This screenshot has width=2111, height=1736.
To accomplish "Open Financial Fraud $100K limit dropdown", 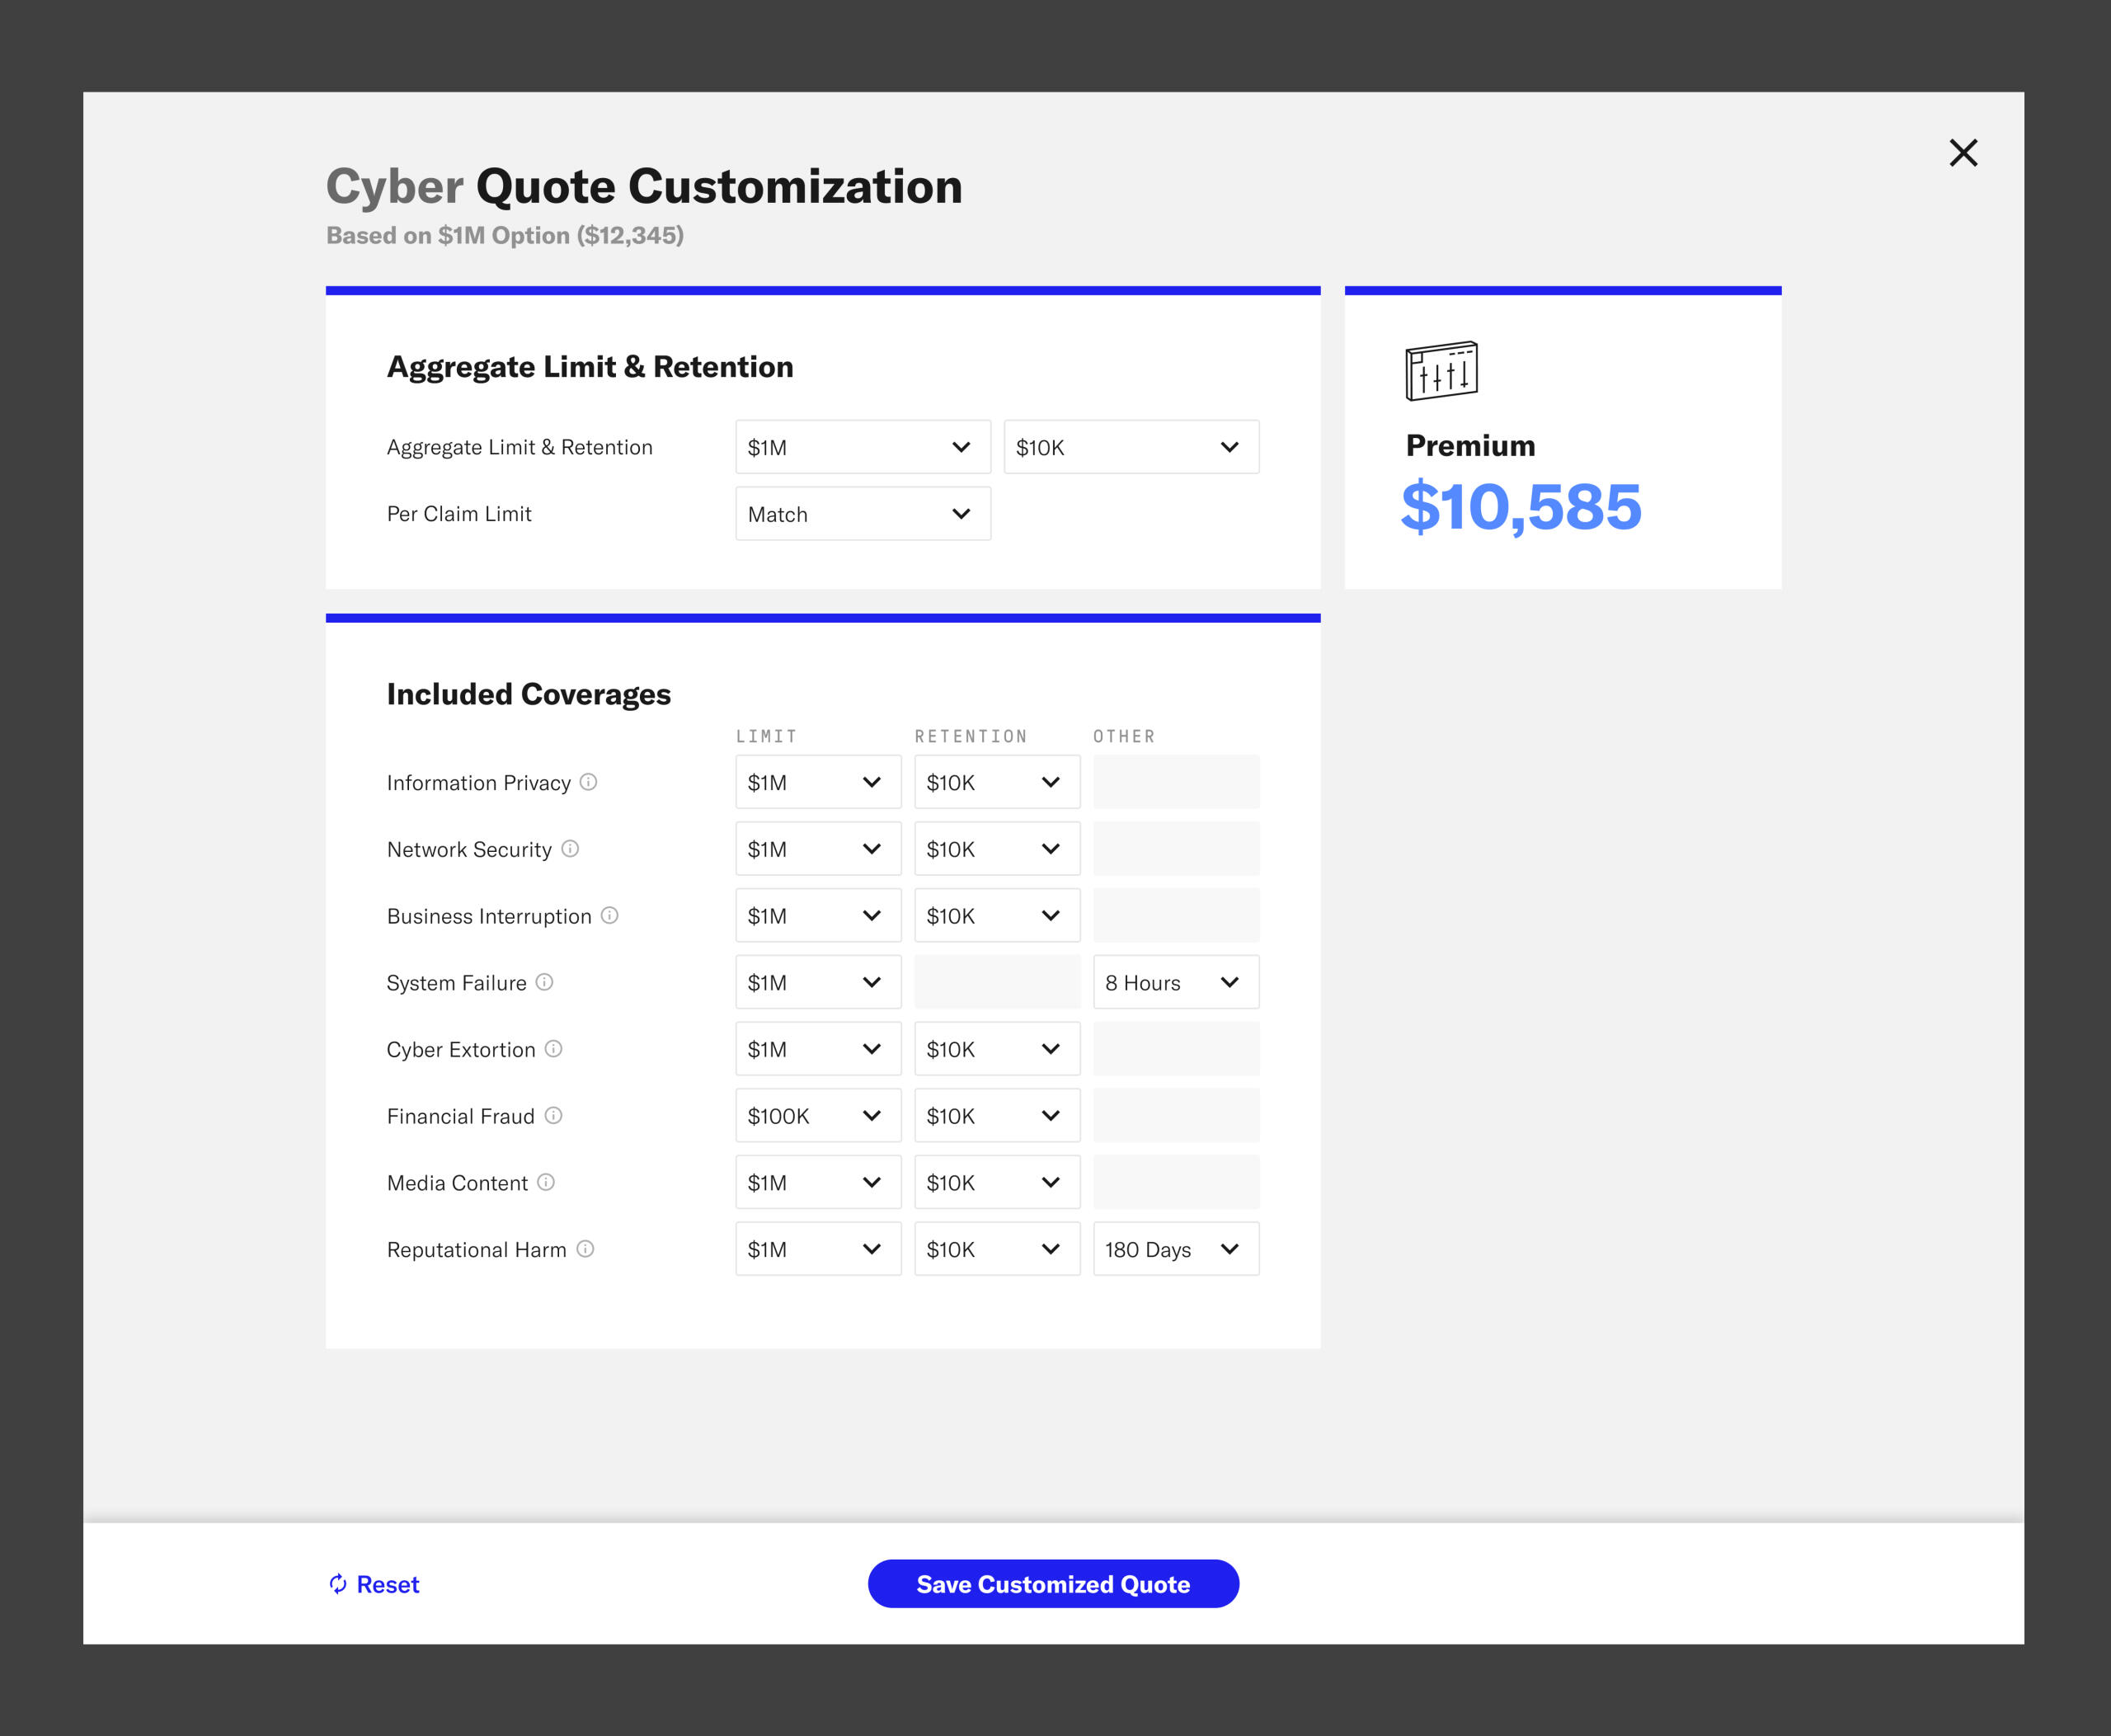I will click(817, 1116).
